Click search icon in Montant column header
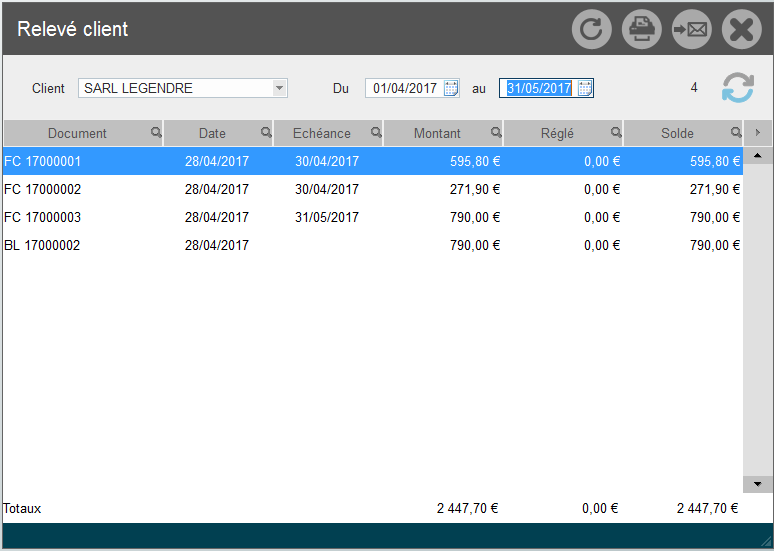The height and width of the screenshot is (551, 774). (496, 132)
